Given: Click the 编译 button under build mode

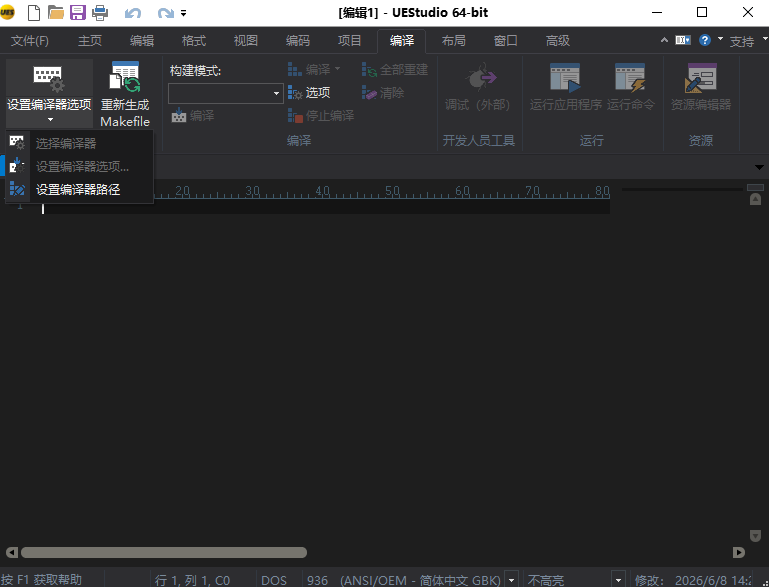Looking at the screenshot, I should (x=193, y=116).
